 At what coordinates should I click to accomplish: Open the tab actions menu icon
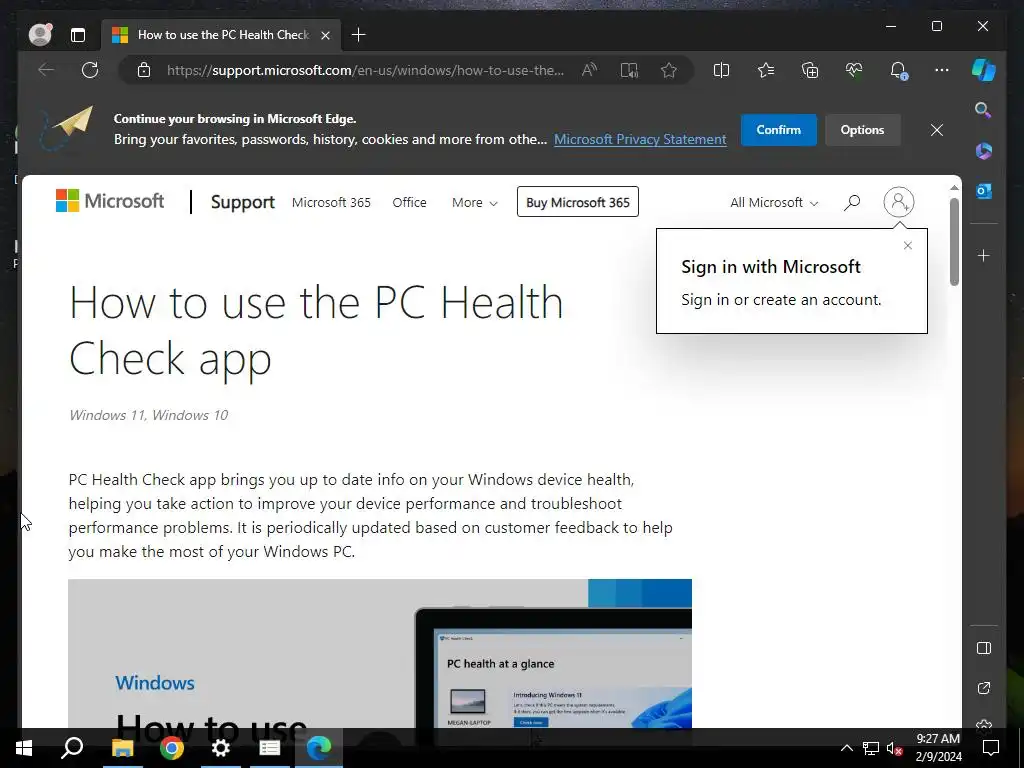pos(78,35)
